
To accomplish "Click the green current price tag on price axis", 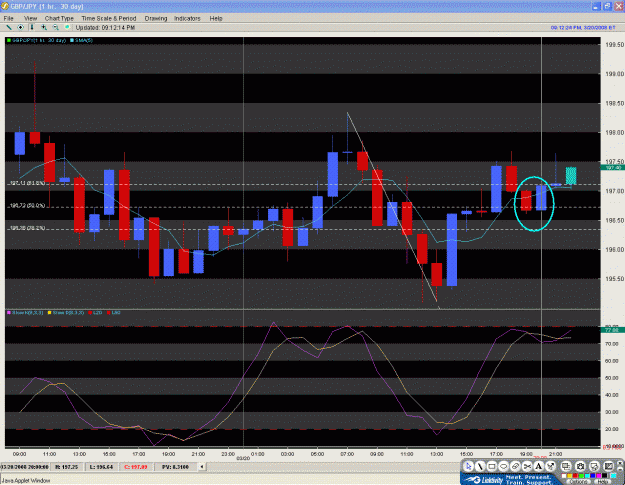I will click(613, 168).
